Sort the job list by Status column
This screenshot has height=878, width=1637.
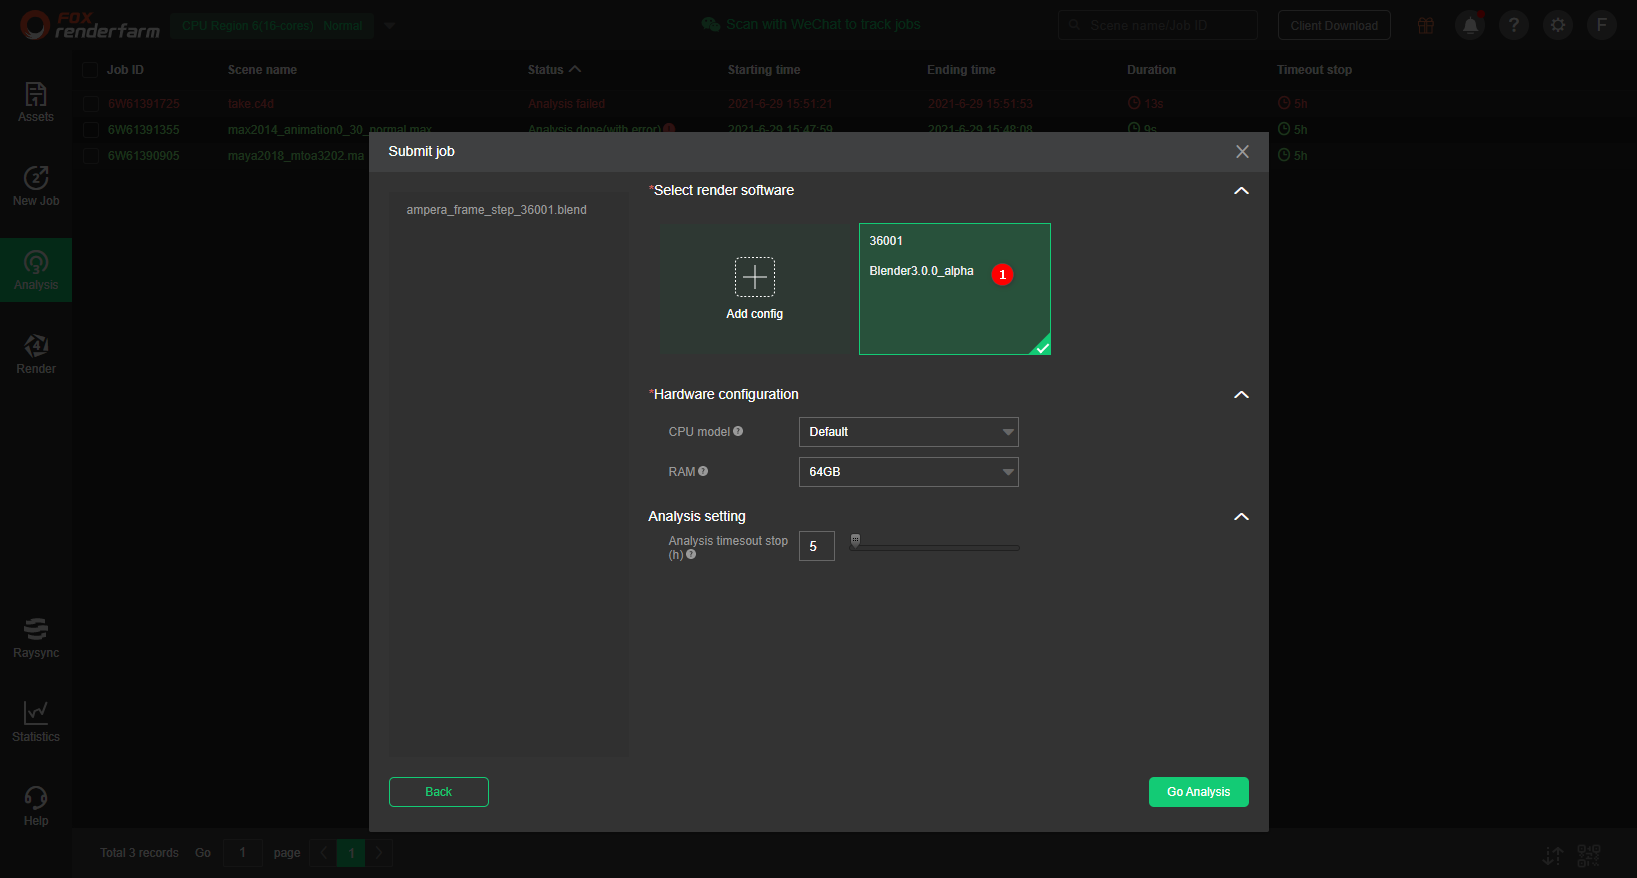point(554,70)
